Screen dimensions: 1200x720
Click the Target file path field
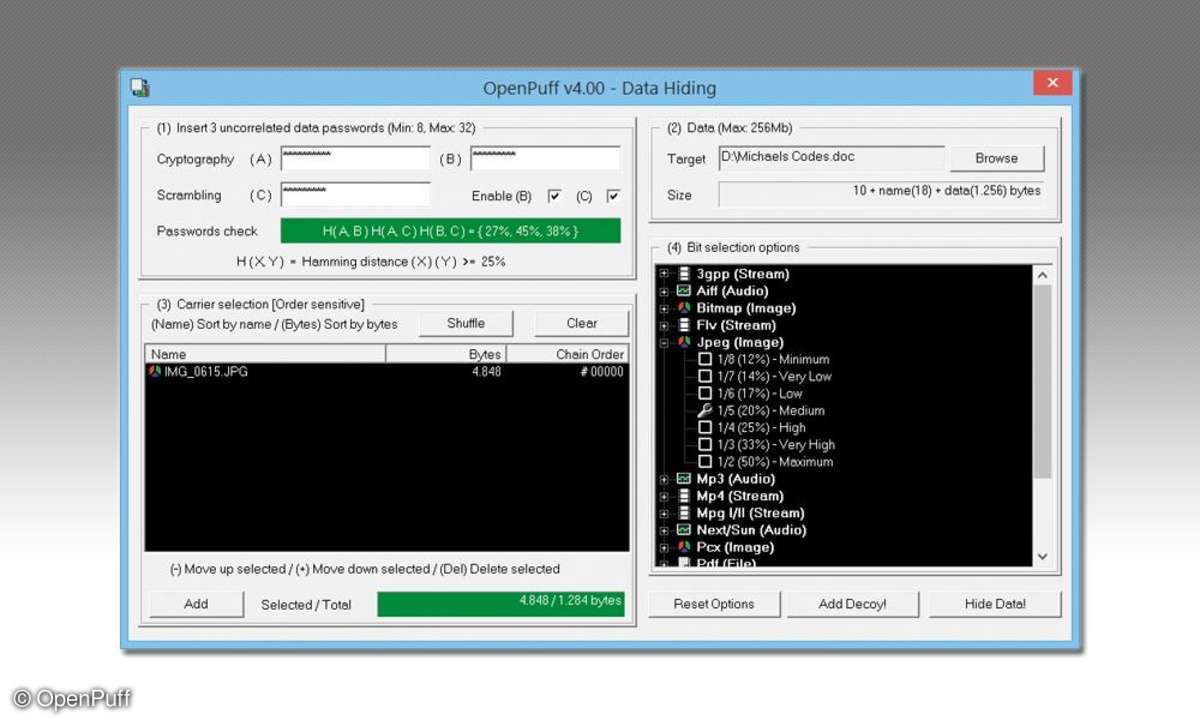(x=831, y=158)
